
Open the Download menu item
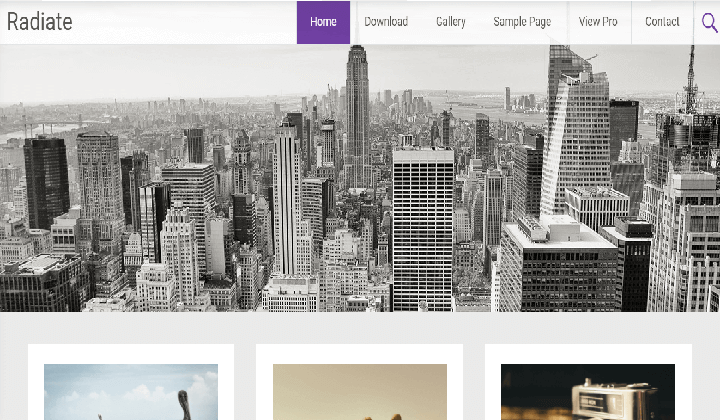pos(386,22)
